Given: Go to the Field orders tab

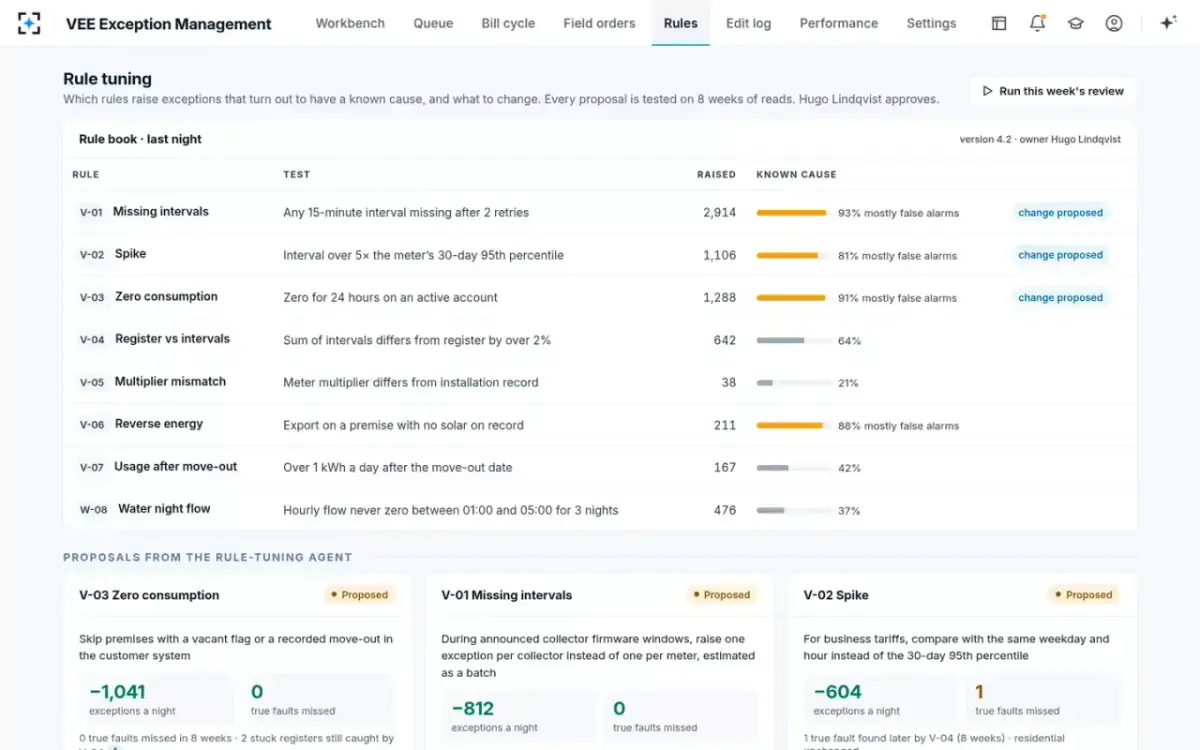Looking at the screenshot, I should (599, 23).
